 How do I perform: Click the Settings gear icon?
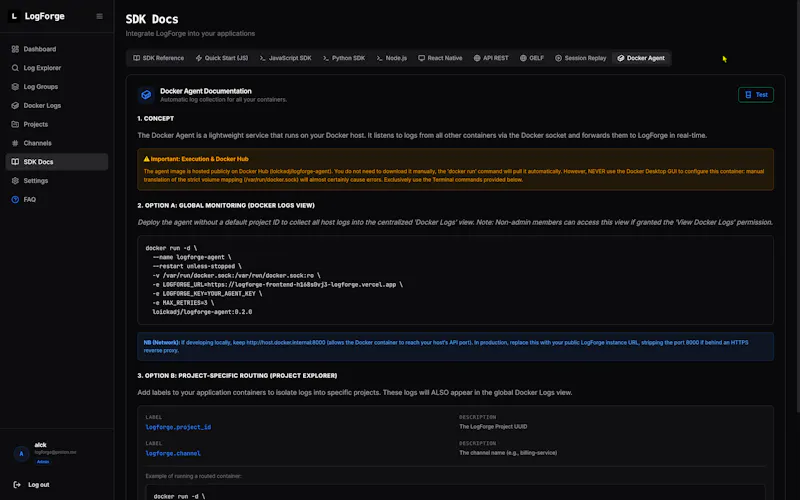[x=15, y=181]
